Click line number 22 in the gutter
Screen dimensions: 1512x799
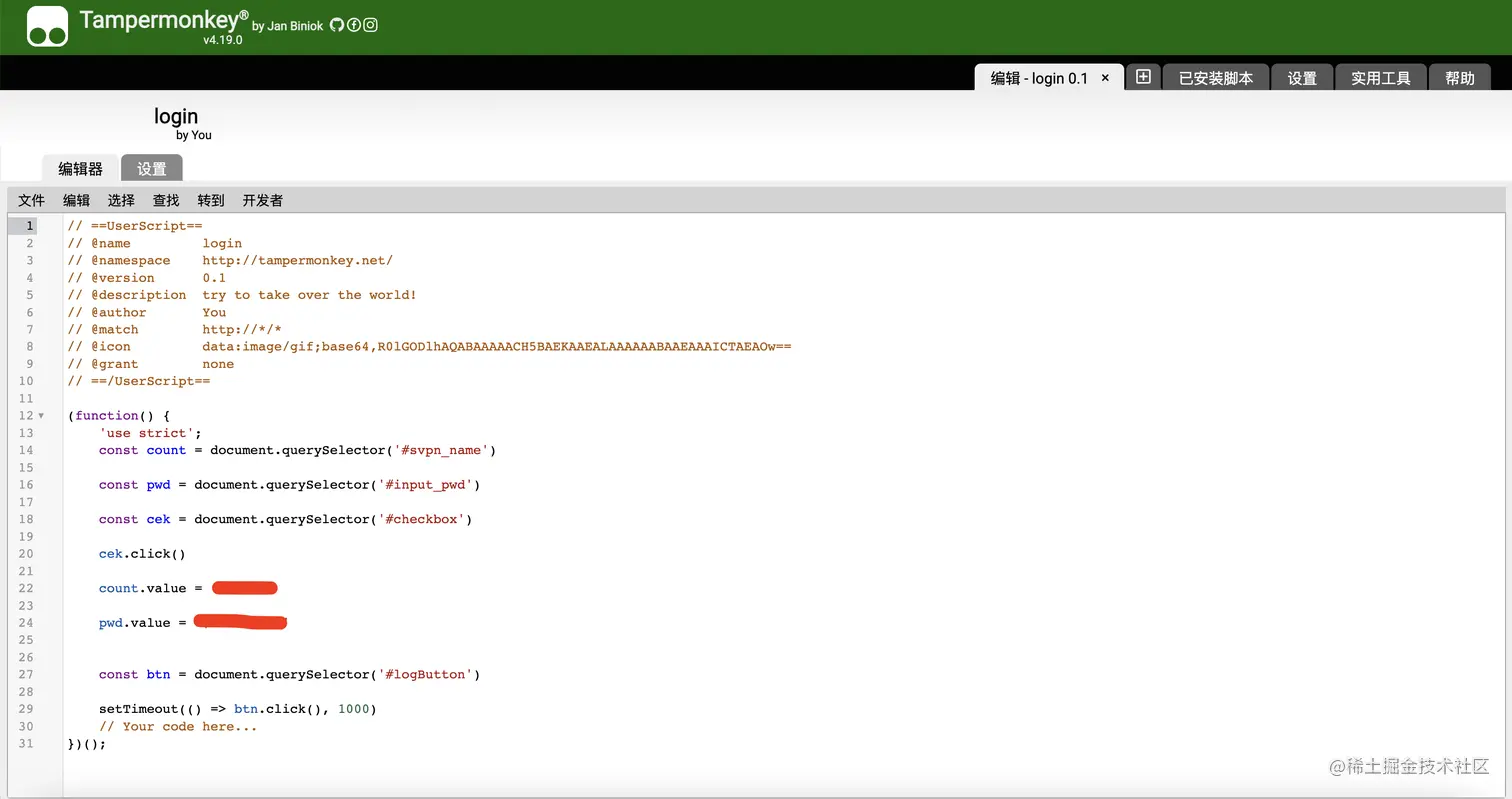pyautogui.click(x=26, y=588)
